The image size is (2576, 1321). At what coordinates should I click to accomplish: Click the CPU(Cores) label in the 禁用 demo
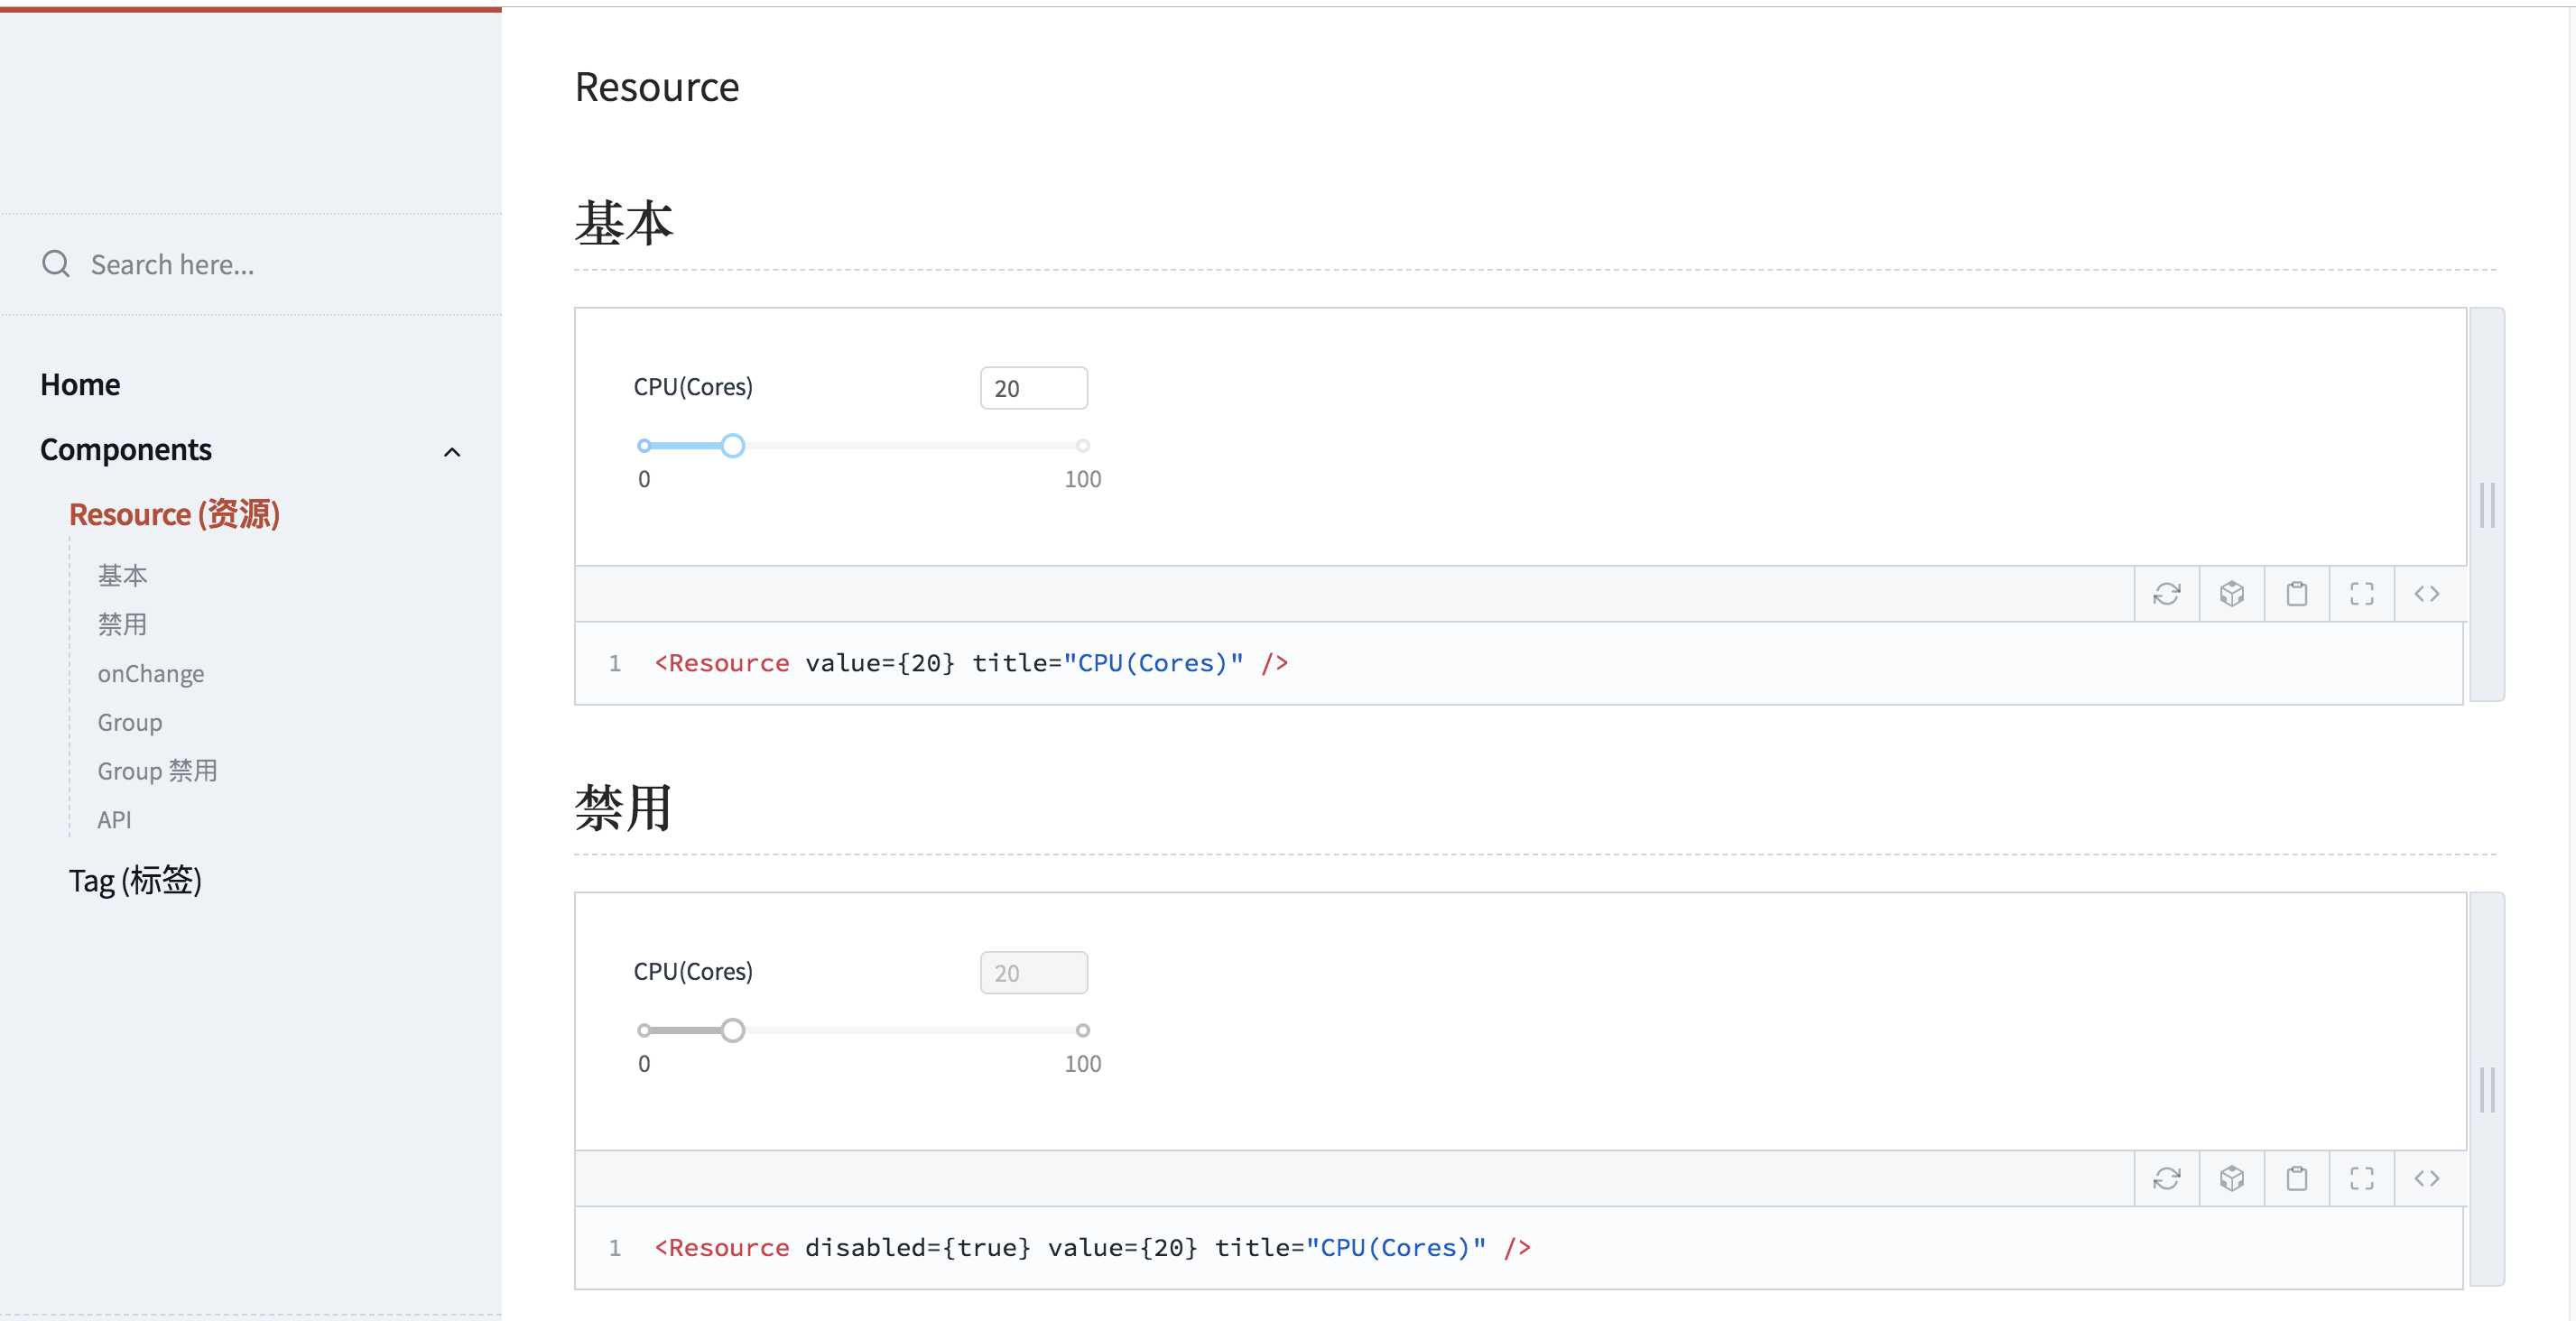click(693, 972)
